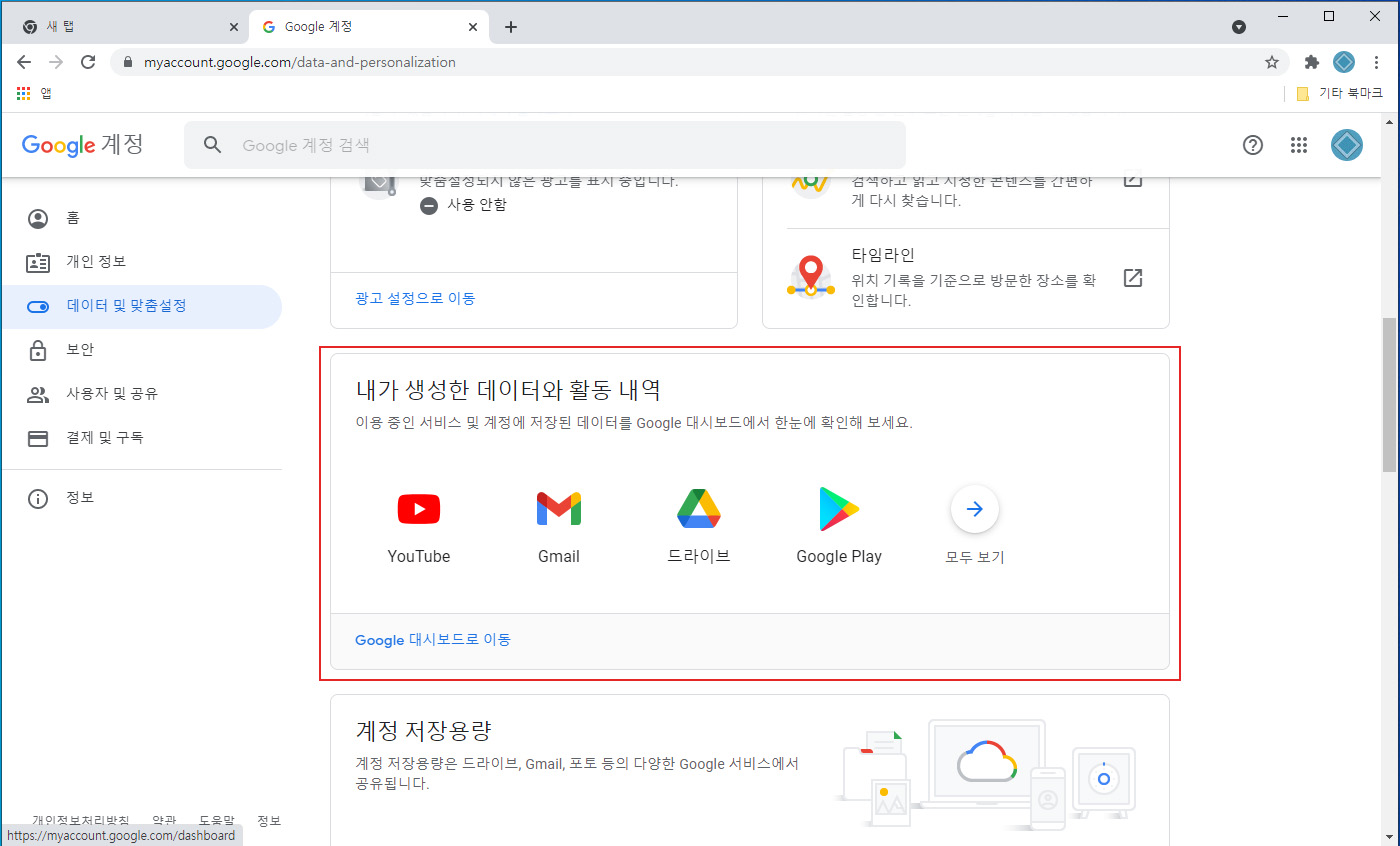Screen dimensions: 1400x846
Task: Bookmark this page with the star icon
Action: [1272, 62]
